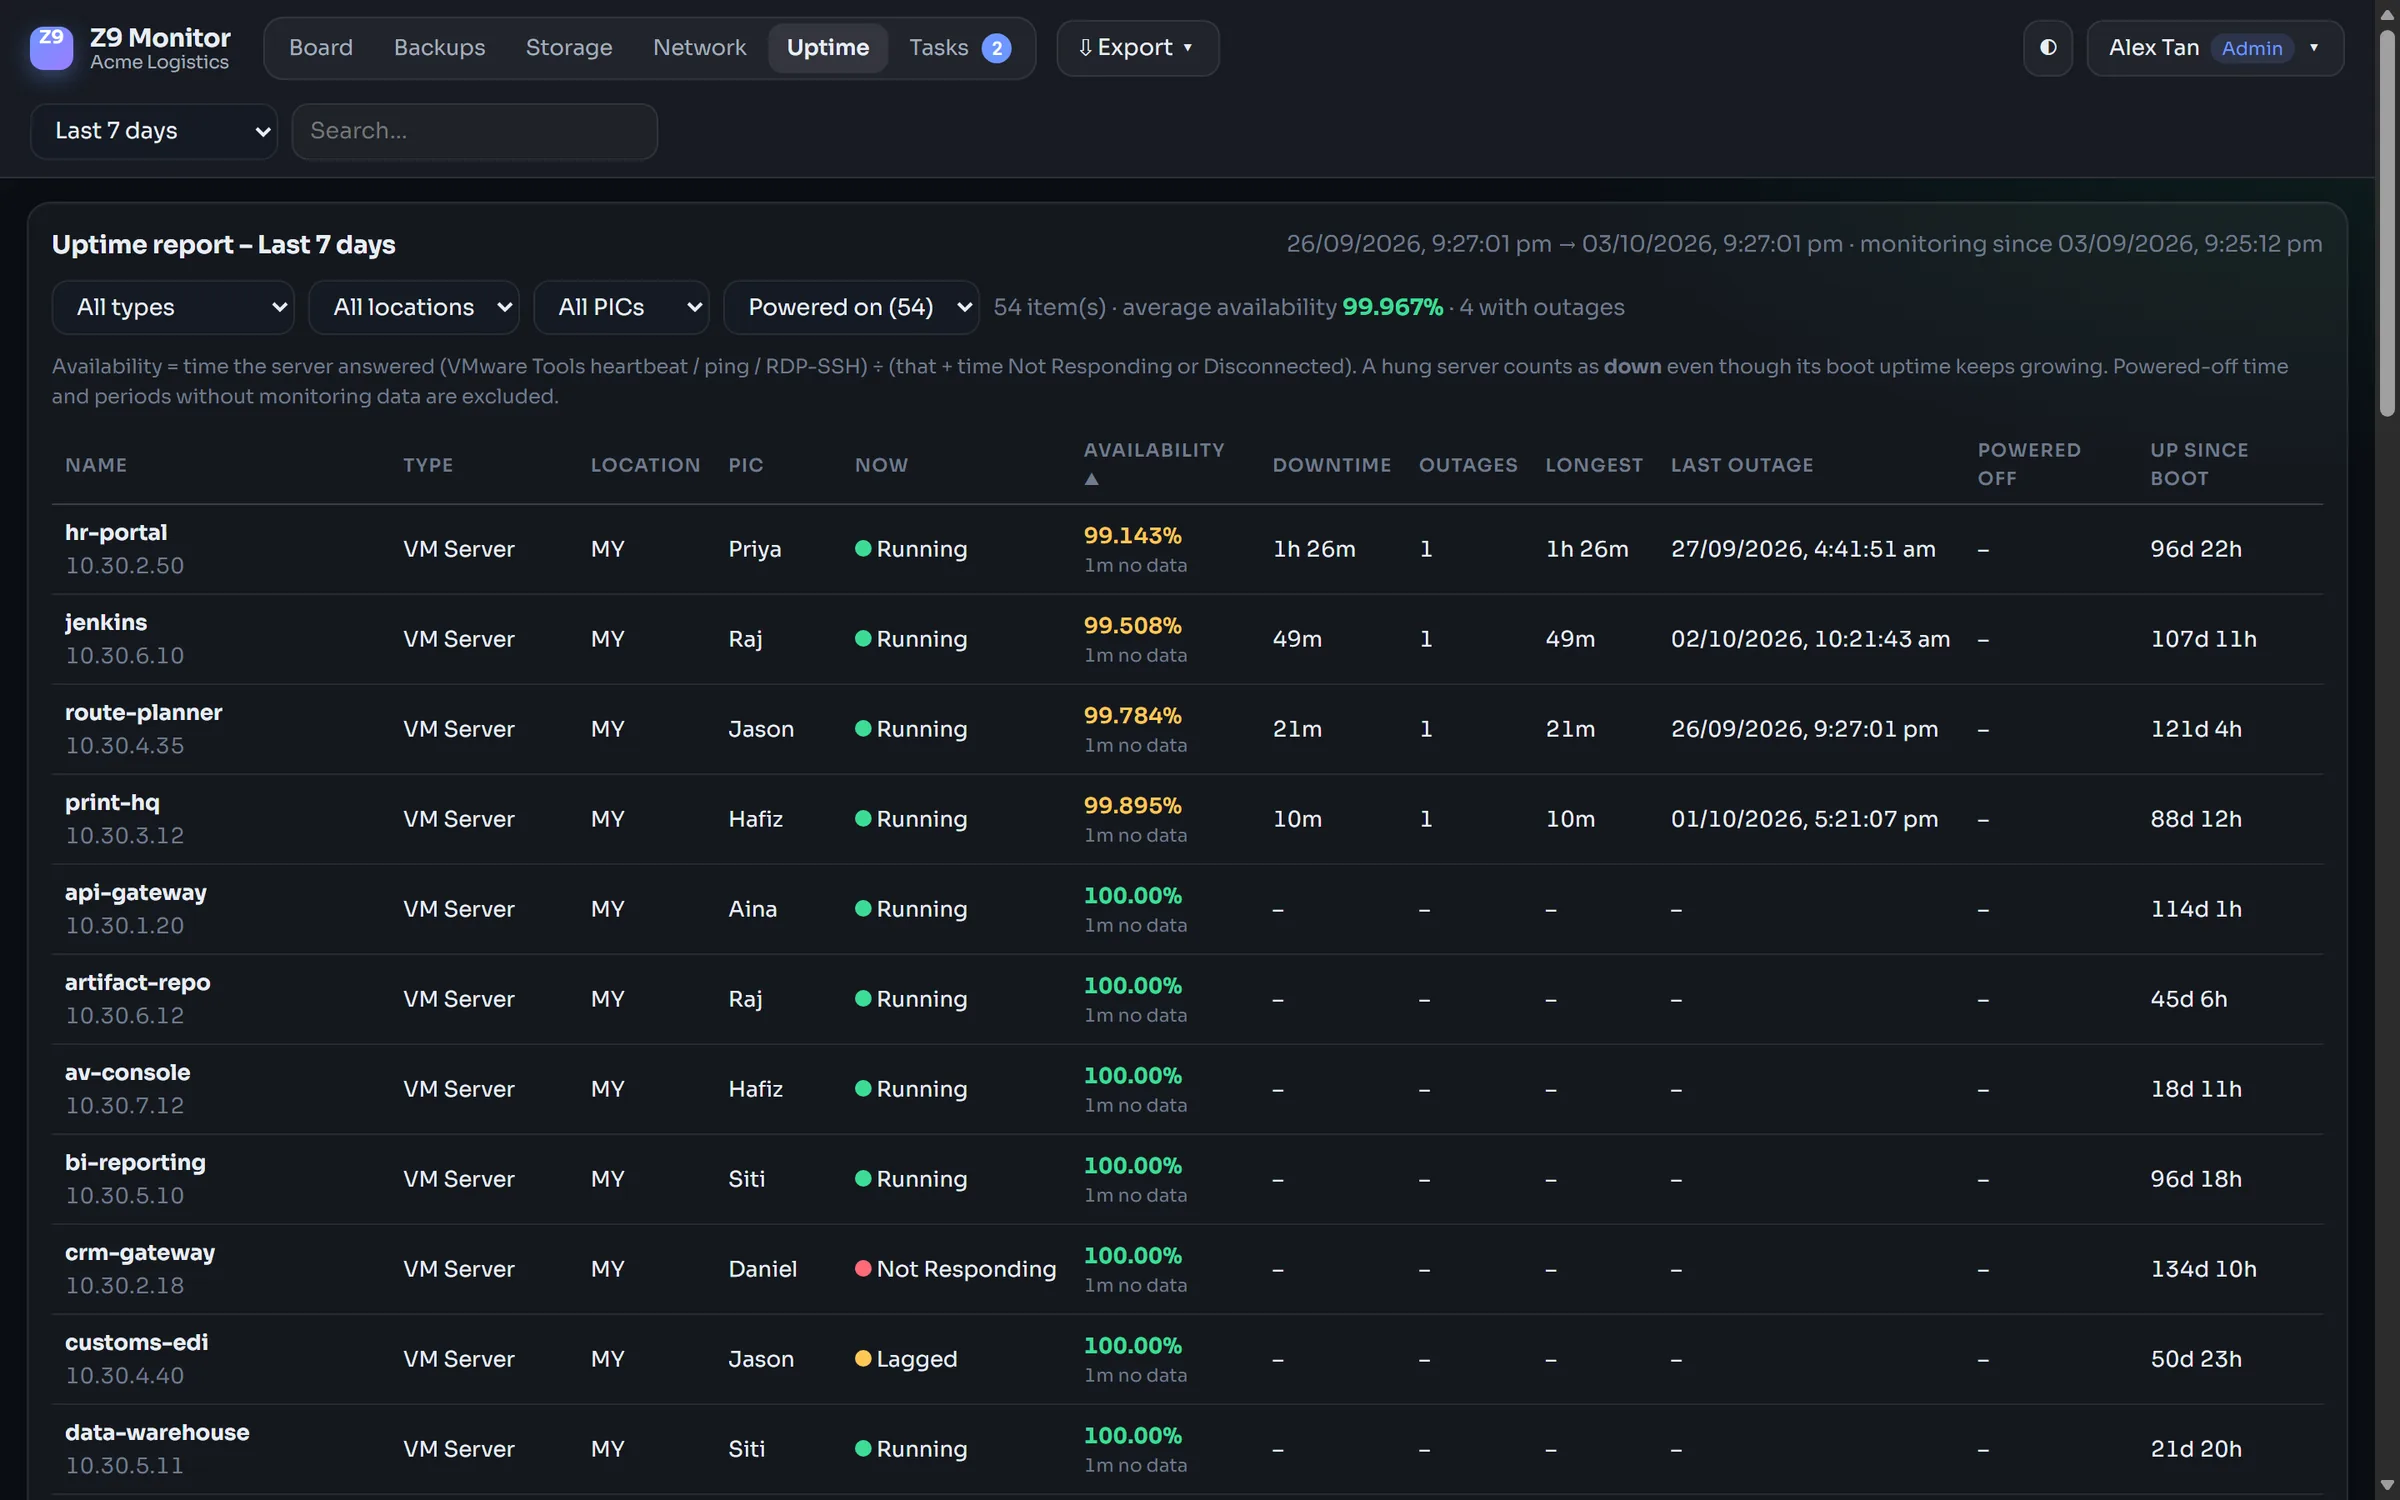This screenshot has width=2400, height=1500.
Task: Open the All locations filter dropdown
Action: (413, 307)
